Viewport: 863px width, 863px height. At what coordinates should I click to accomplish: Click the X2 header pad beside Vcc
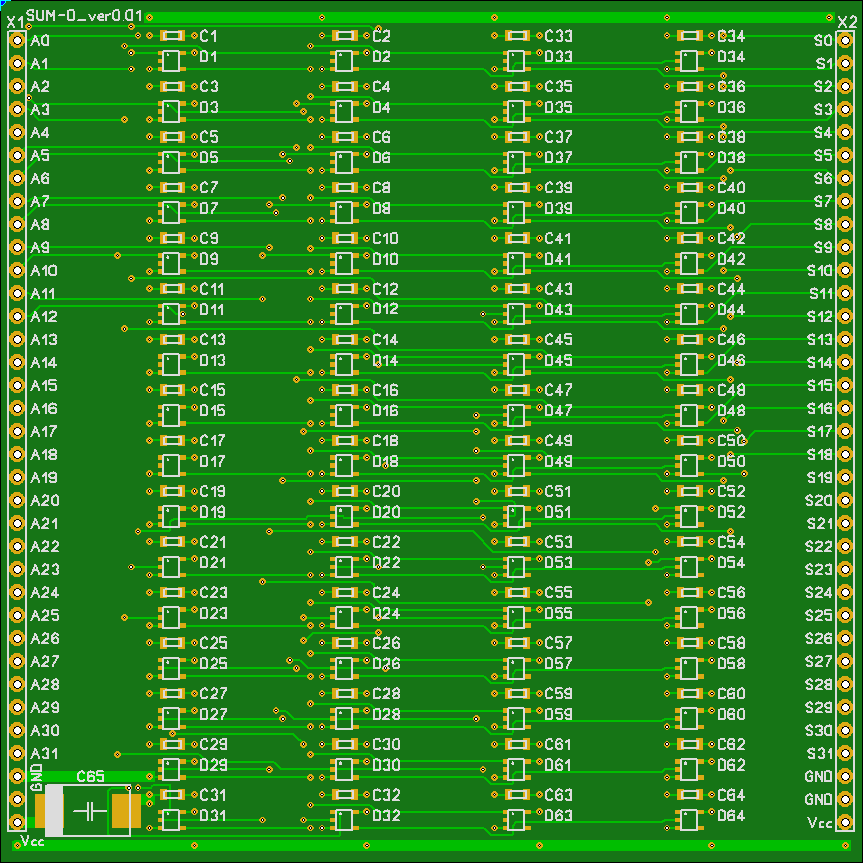tap(845, 822)
